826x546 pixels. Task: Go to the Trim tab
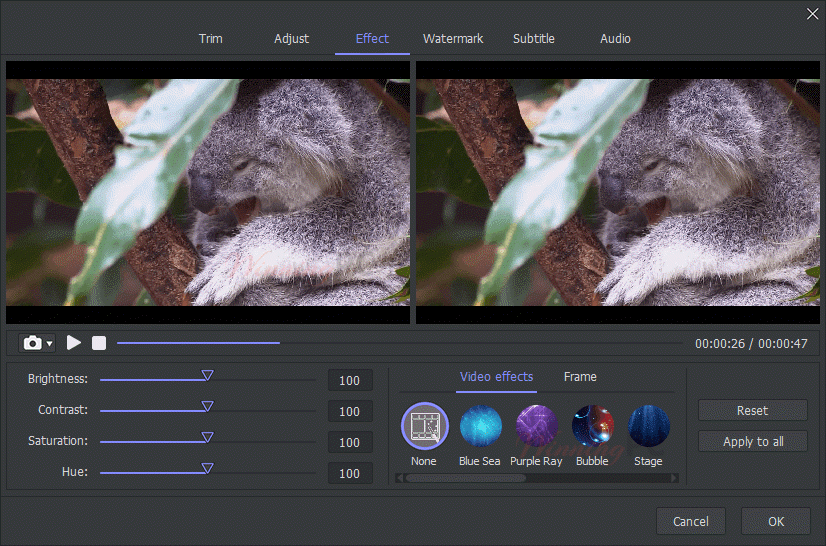click(x=211, y=39)
